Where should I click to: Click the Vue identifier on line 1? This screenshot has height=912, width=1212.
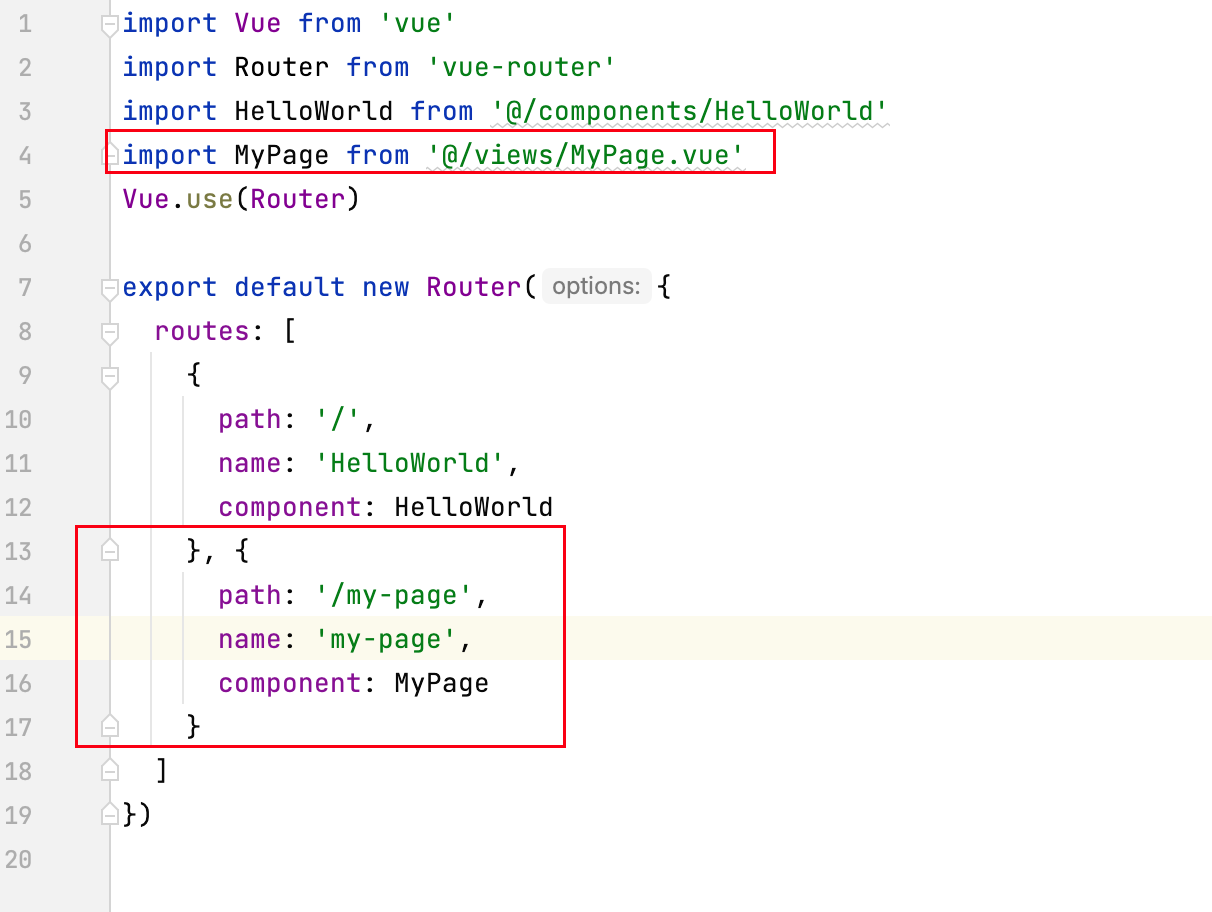258,23
